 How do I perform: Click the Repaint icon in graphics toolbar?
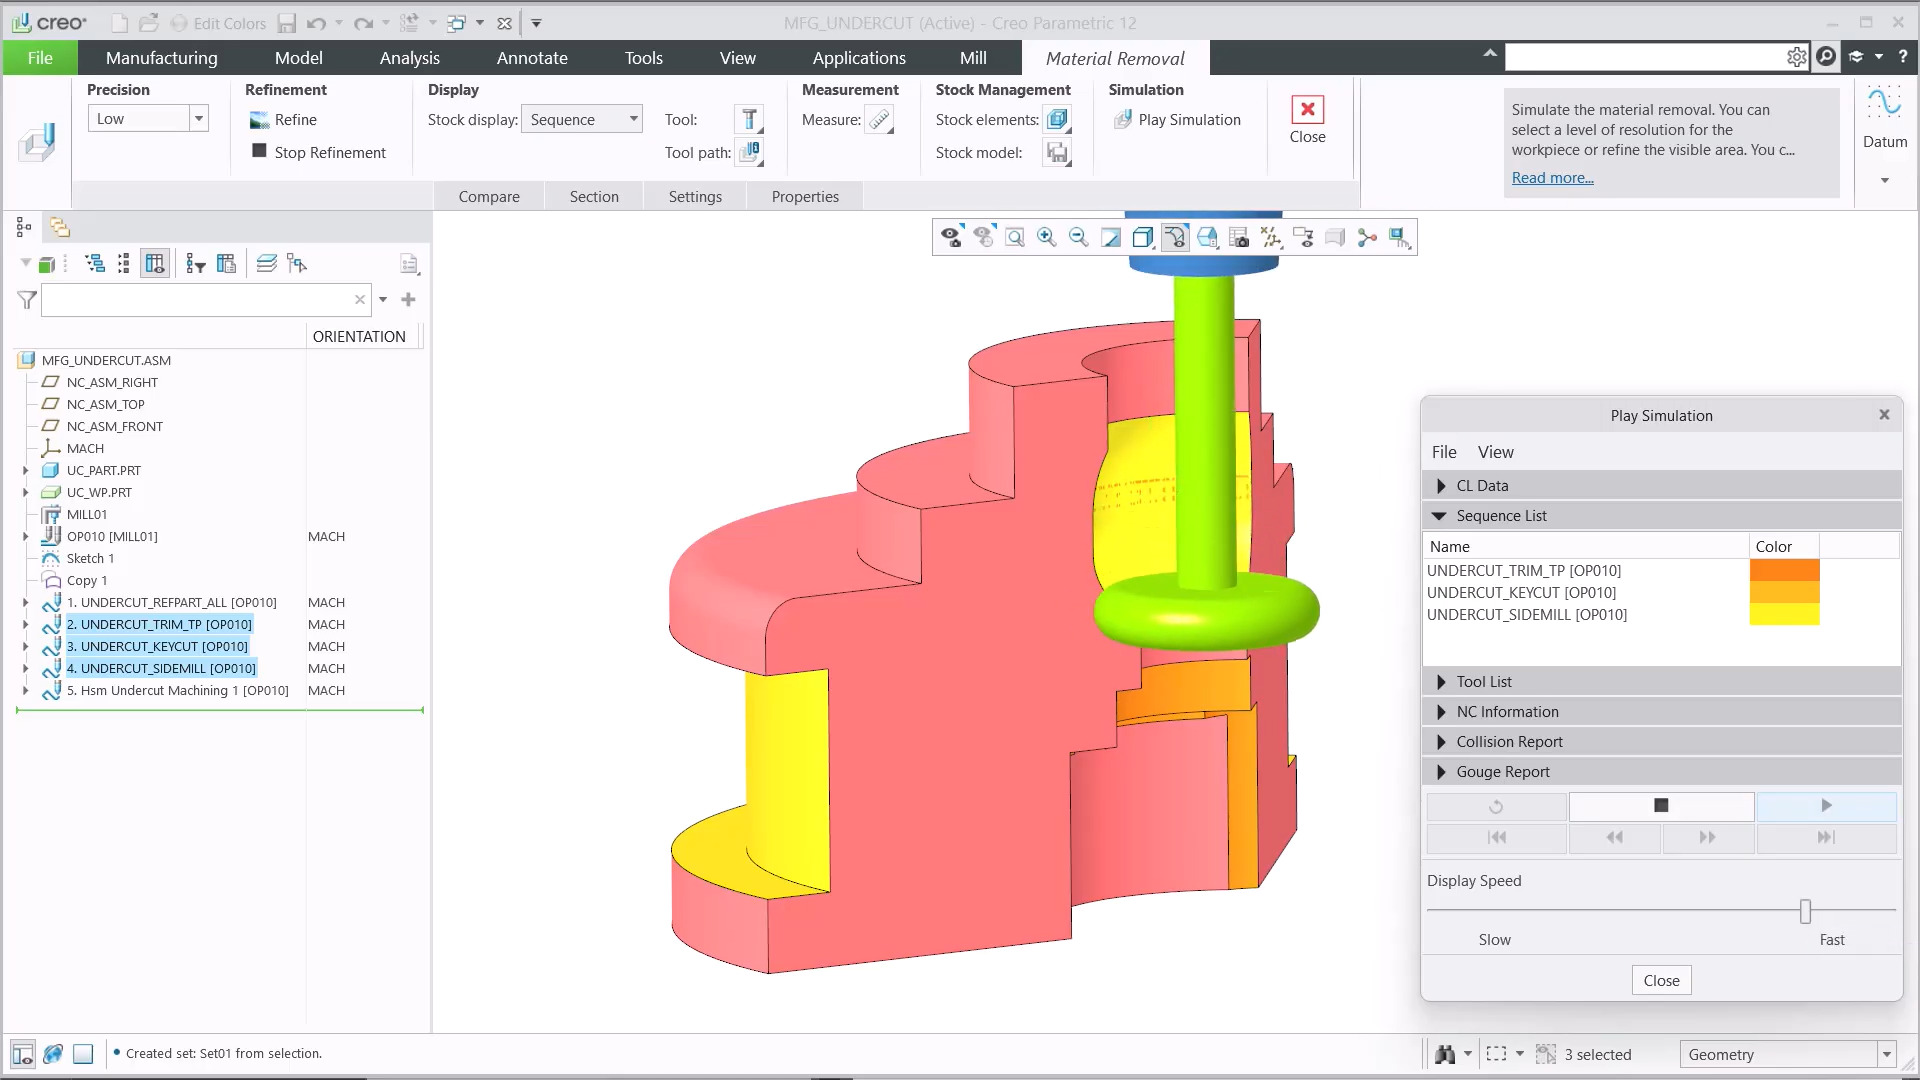tap(1110, 237)
